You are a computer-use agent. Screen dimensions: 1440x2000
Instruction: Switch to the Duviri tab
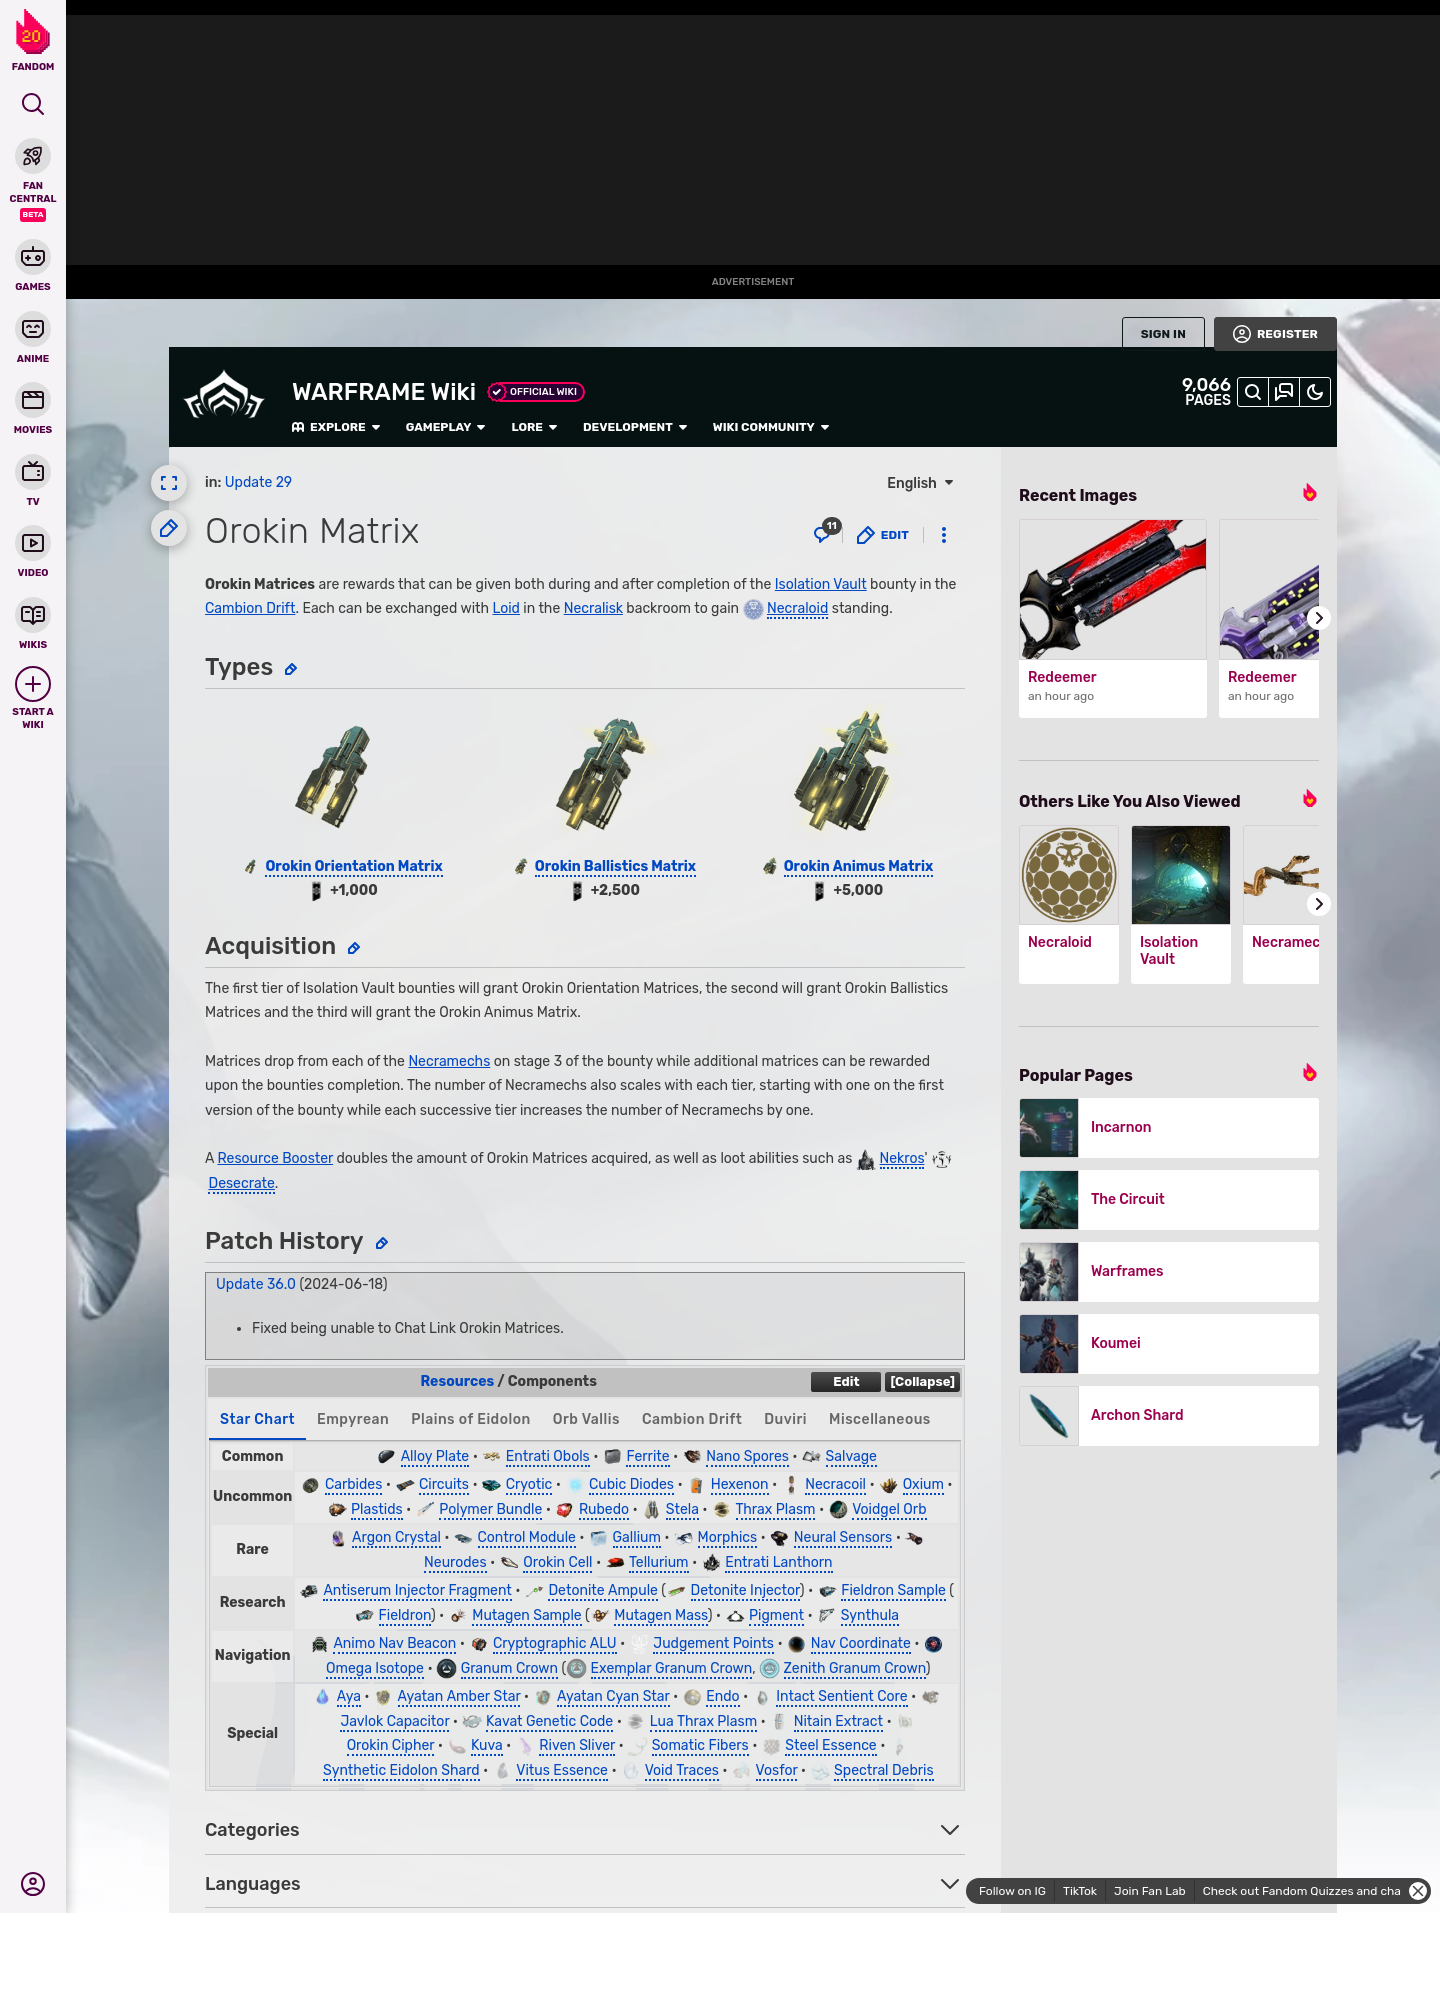pos(785,1419)
